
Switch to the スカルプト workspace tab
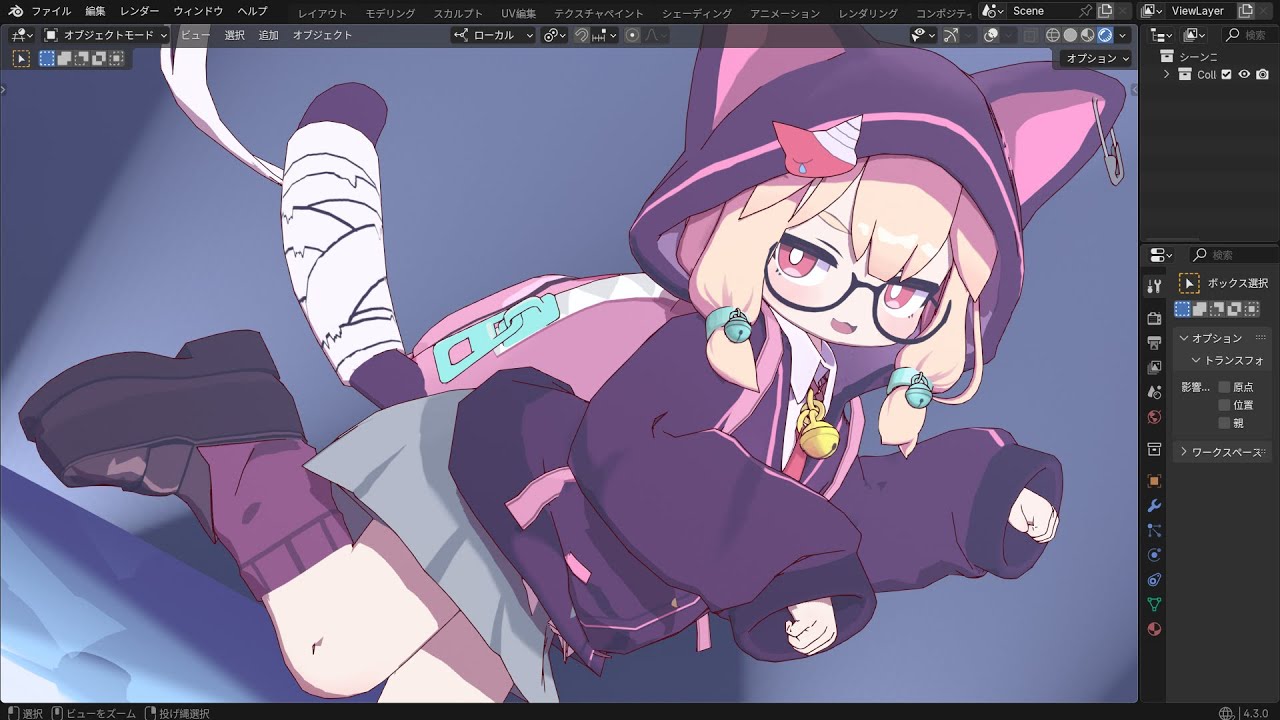coord(458,13)
